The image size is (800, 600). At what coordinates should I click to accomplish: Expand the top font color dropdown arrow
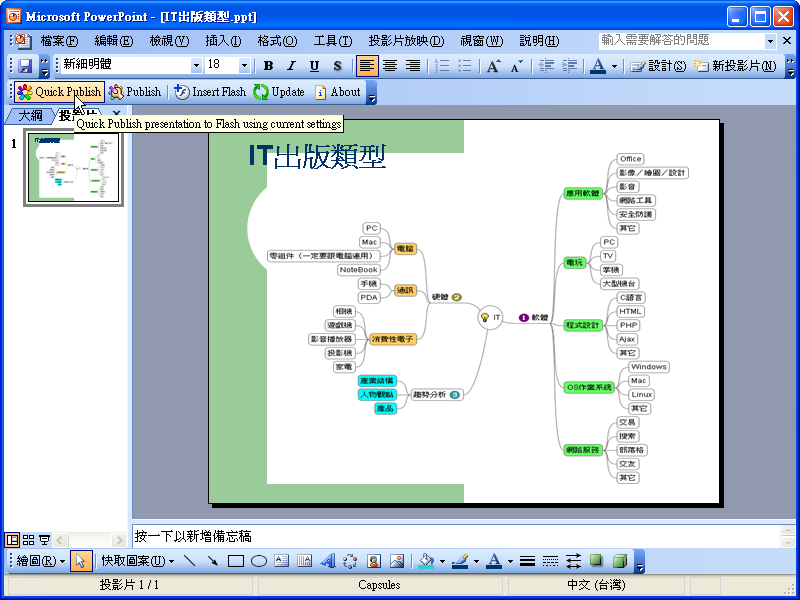(x=614, y=66)
